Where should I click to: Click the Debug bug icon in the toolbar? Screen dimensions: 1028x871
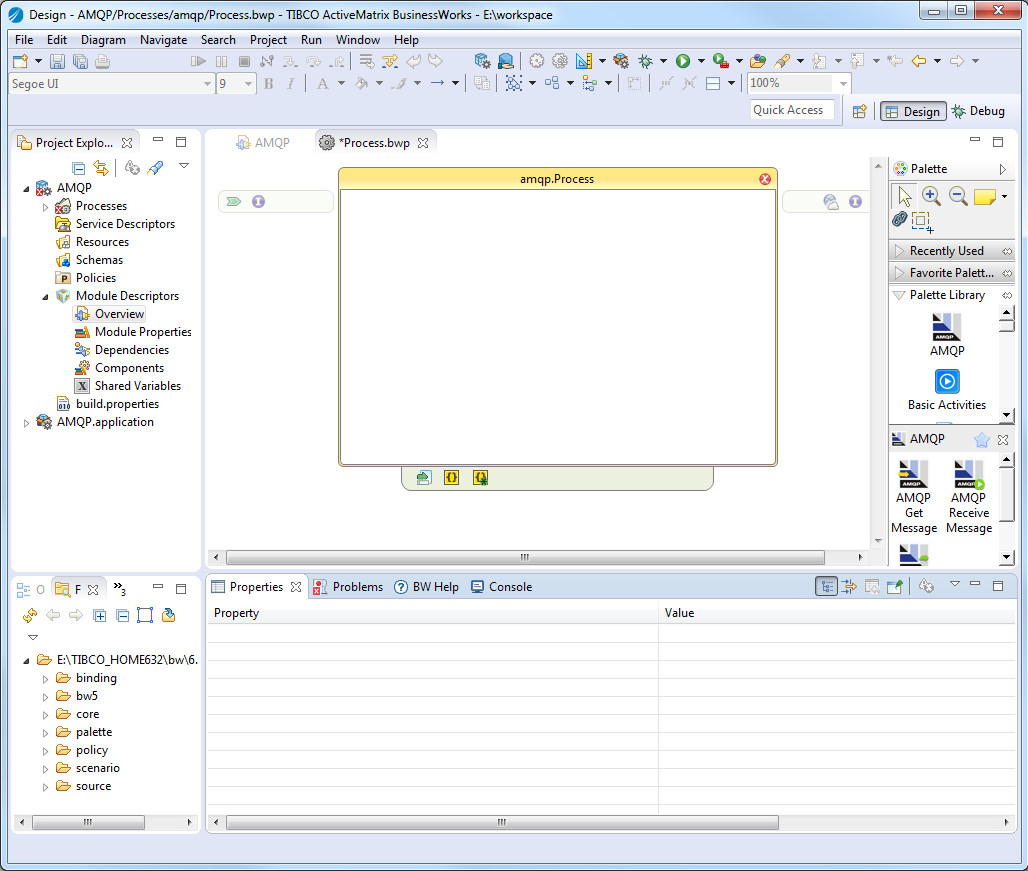tap(646, 61)
